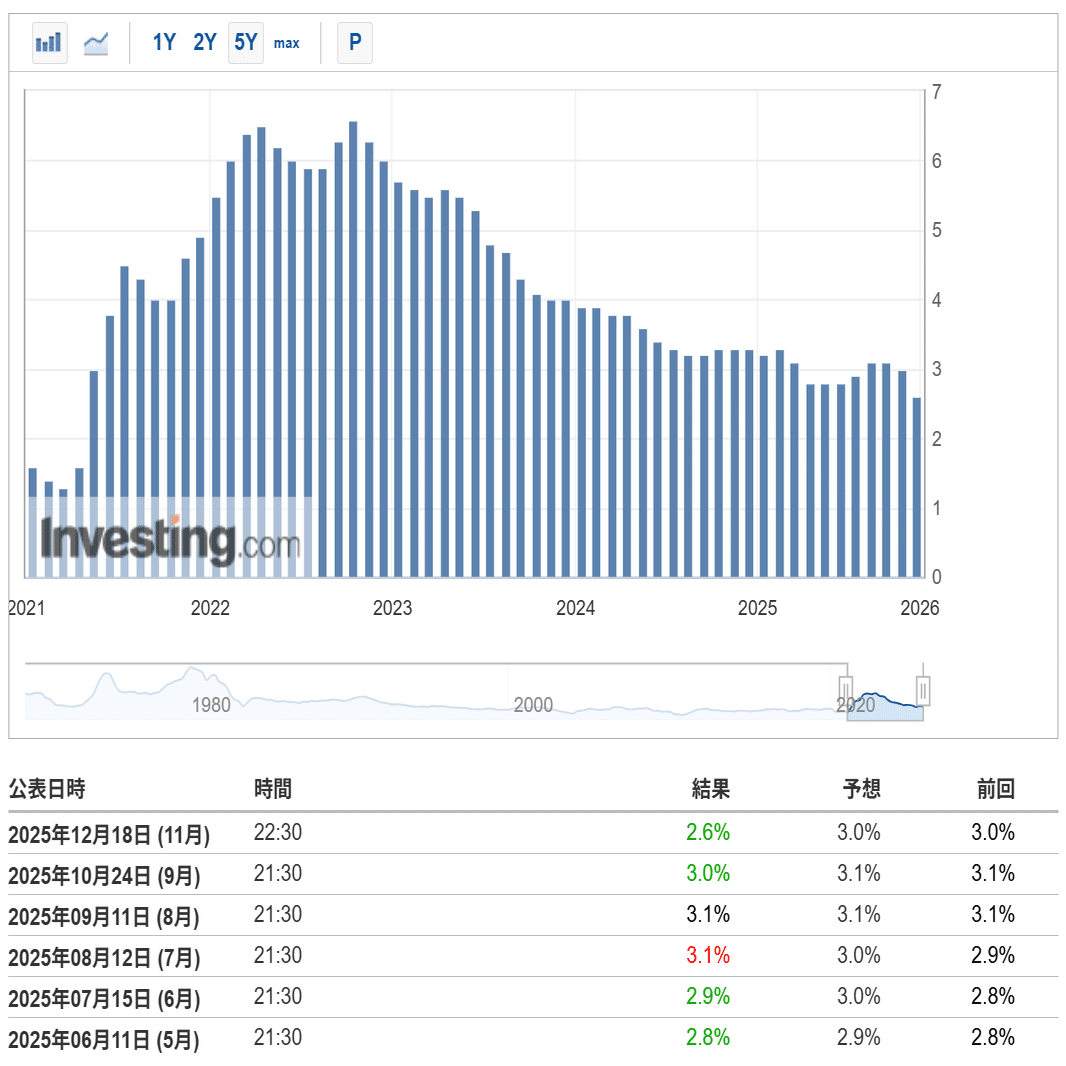Click the 1980 area in the navigator

[x=211, y=704]
